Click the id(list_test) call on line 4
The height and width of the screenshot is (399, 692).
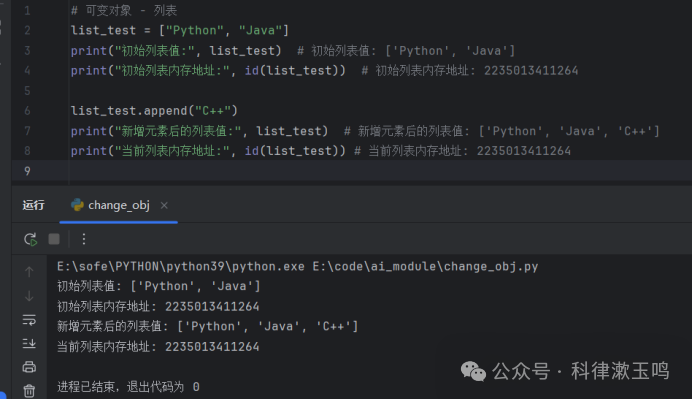[x=292, y=71]
